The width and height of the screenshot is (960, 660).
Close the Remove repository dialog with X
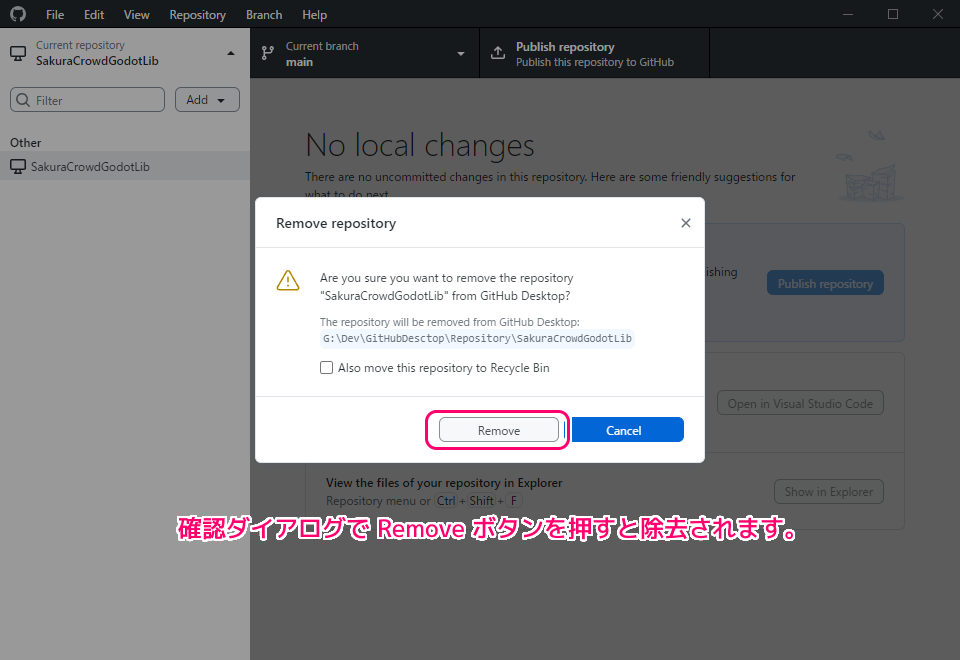[686, 223]
